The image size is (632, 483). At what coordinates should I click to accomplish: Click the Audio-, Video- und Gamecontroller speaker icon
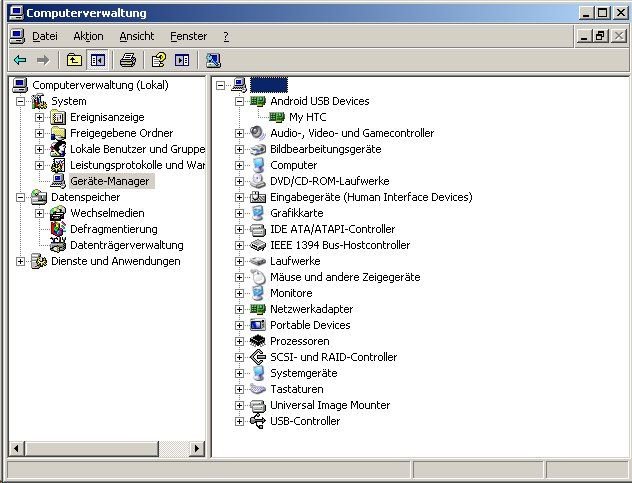coord(258,133)
